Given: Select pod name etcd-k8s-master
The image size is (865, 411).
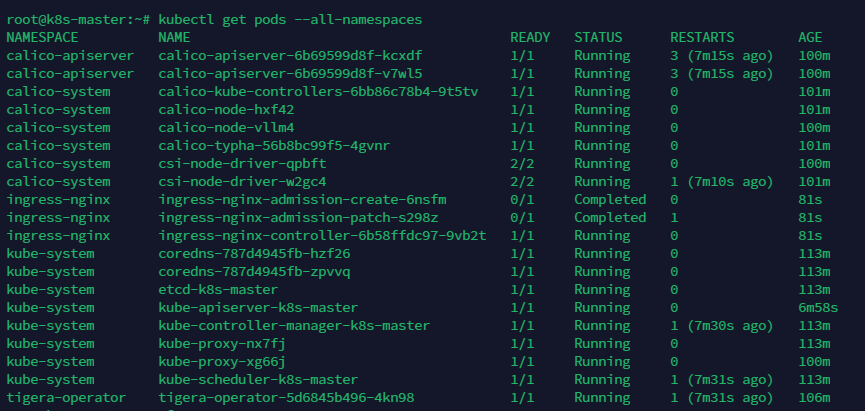Looking at the screenshot, I should (218, 290).
